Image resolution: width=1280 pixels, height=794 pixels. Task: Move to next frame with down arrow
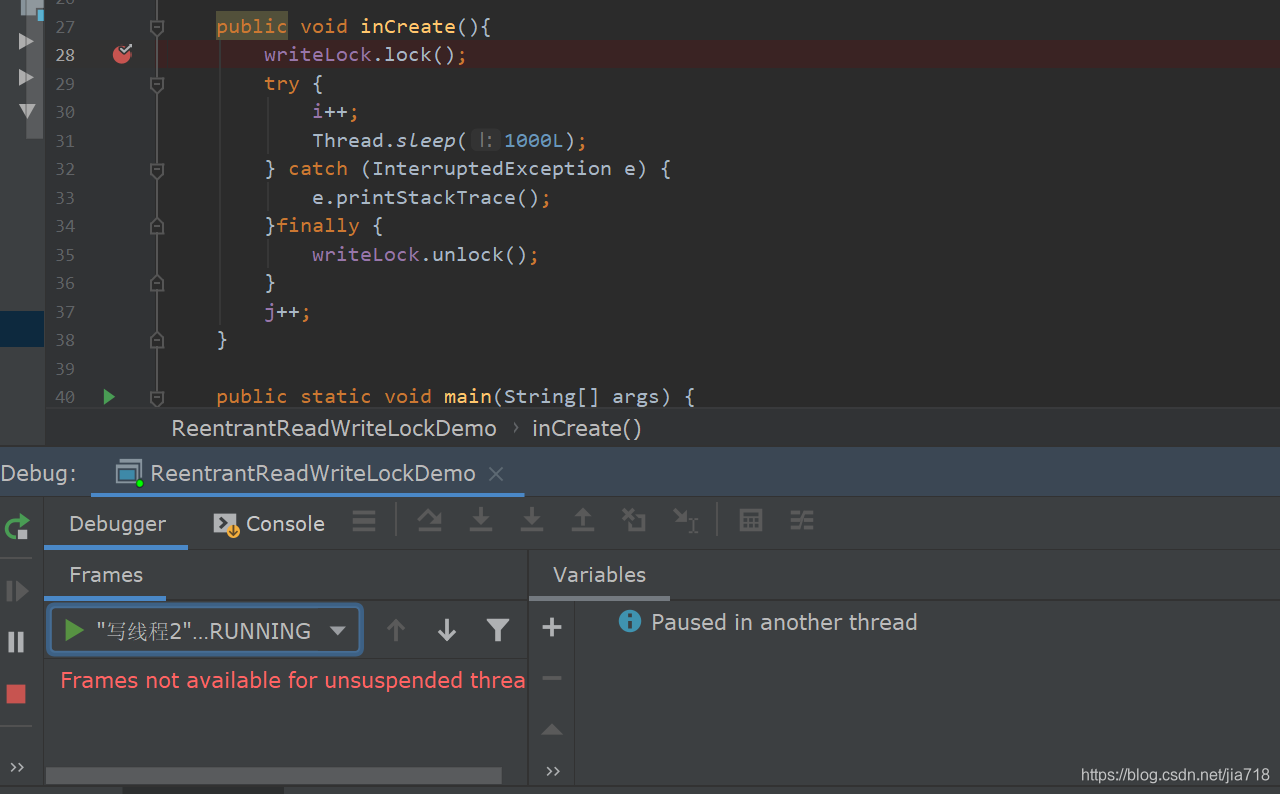447,630
